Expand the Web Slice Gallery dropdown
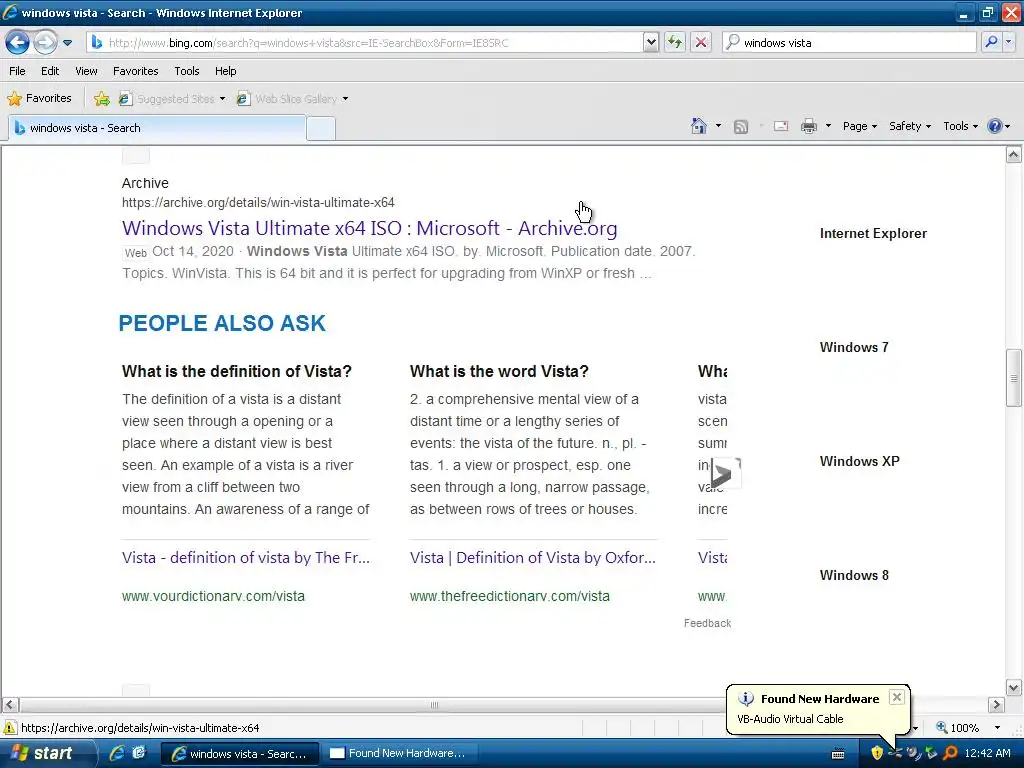 pos(345,99)
